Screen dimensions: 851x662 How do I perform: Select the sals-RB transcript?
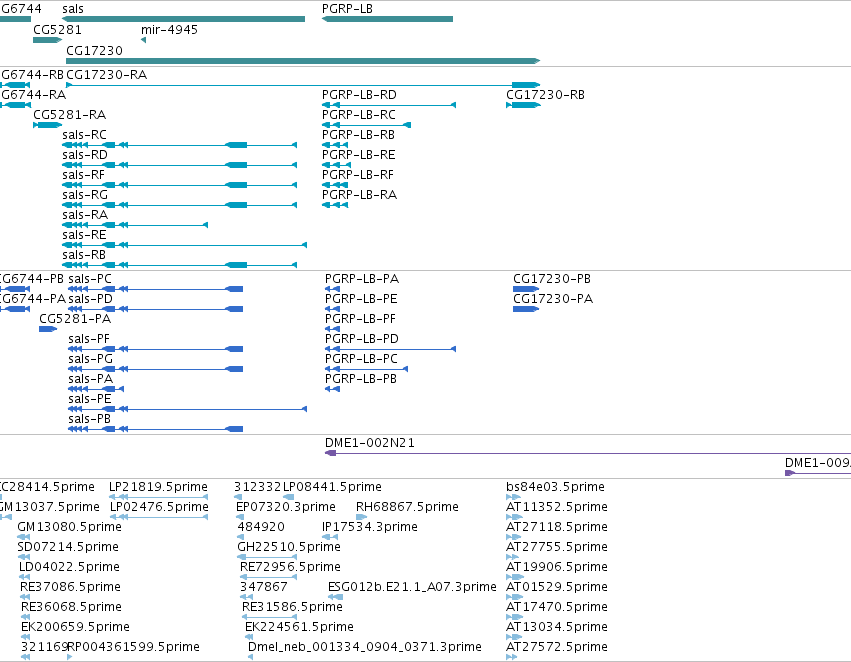coord(180,265)
